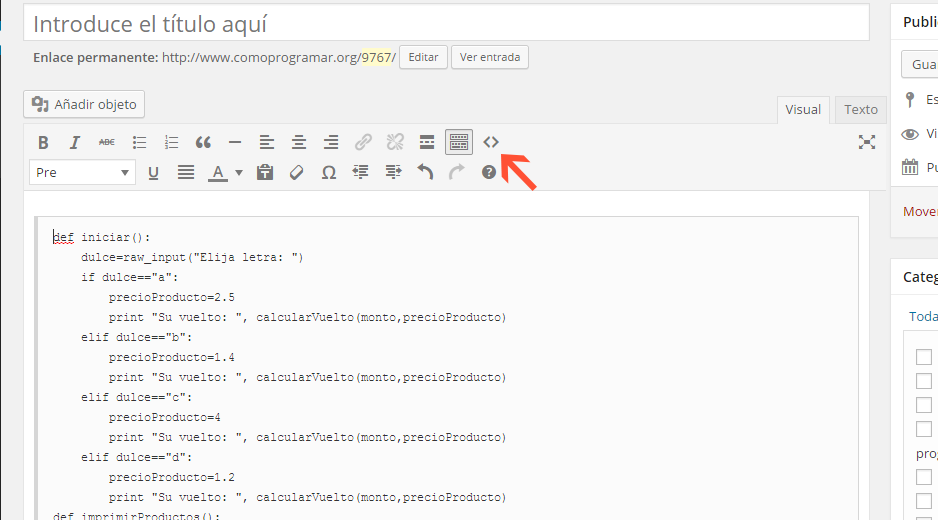This screenshot has height=520, width=938.
Task: Click the line 'precioProducto=2.5'
Action: (172, 297)
